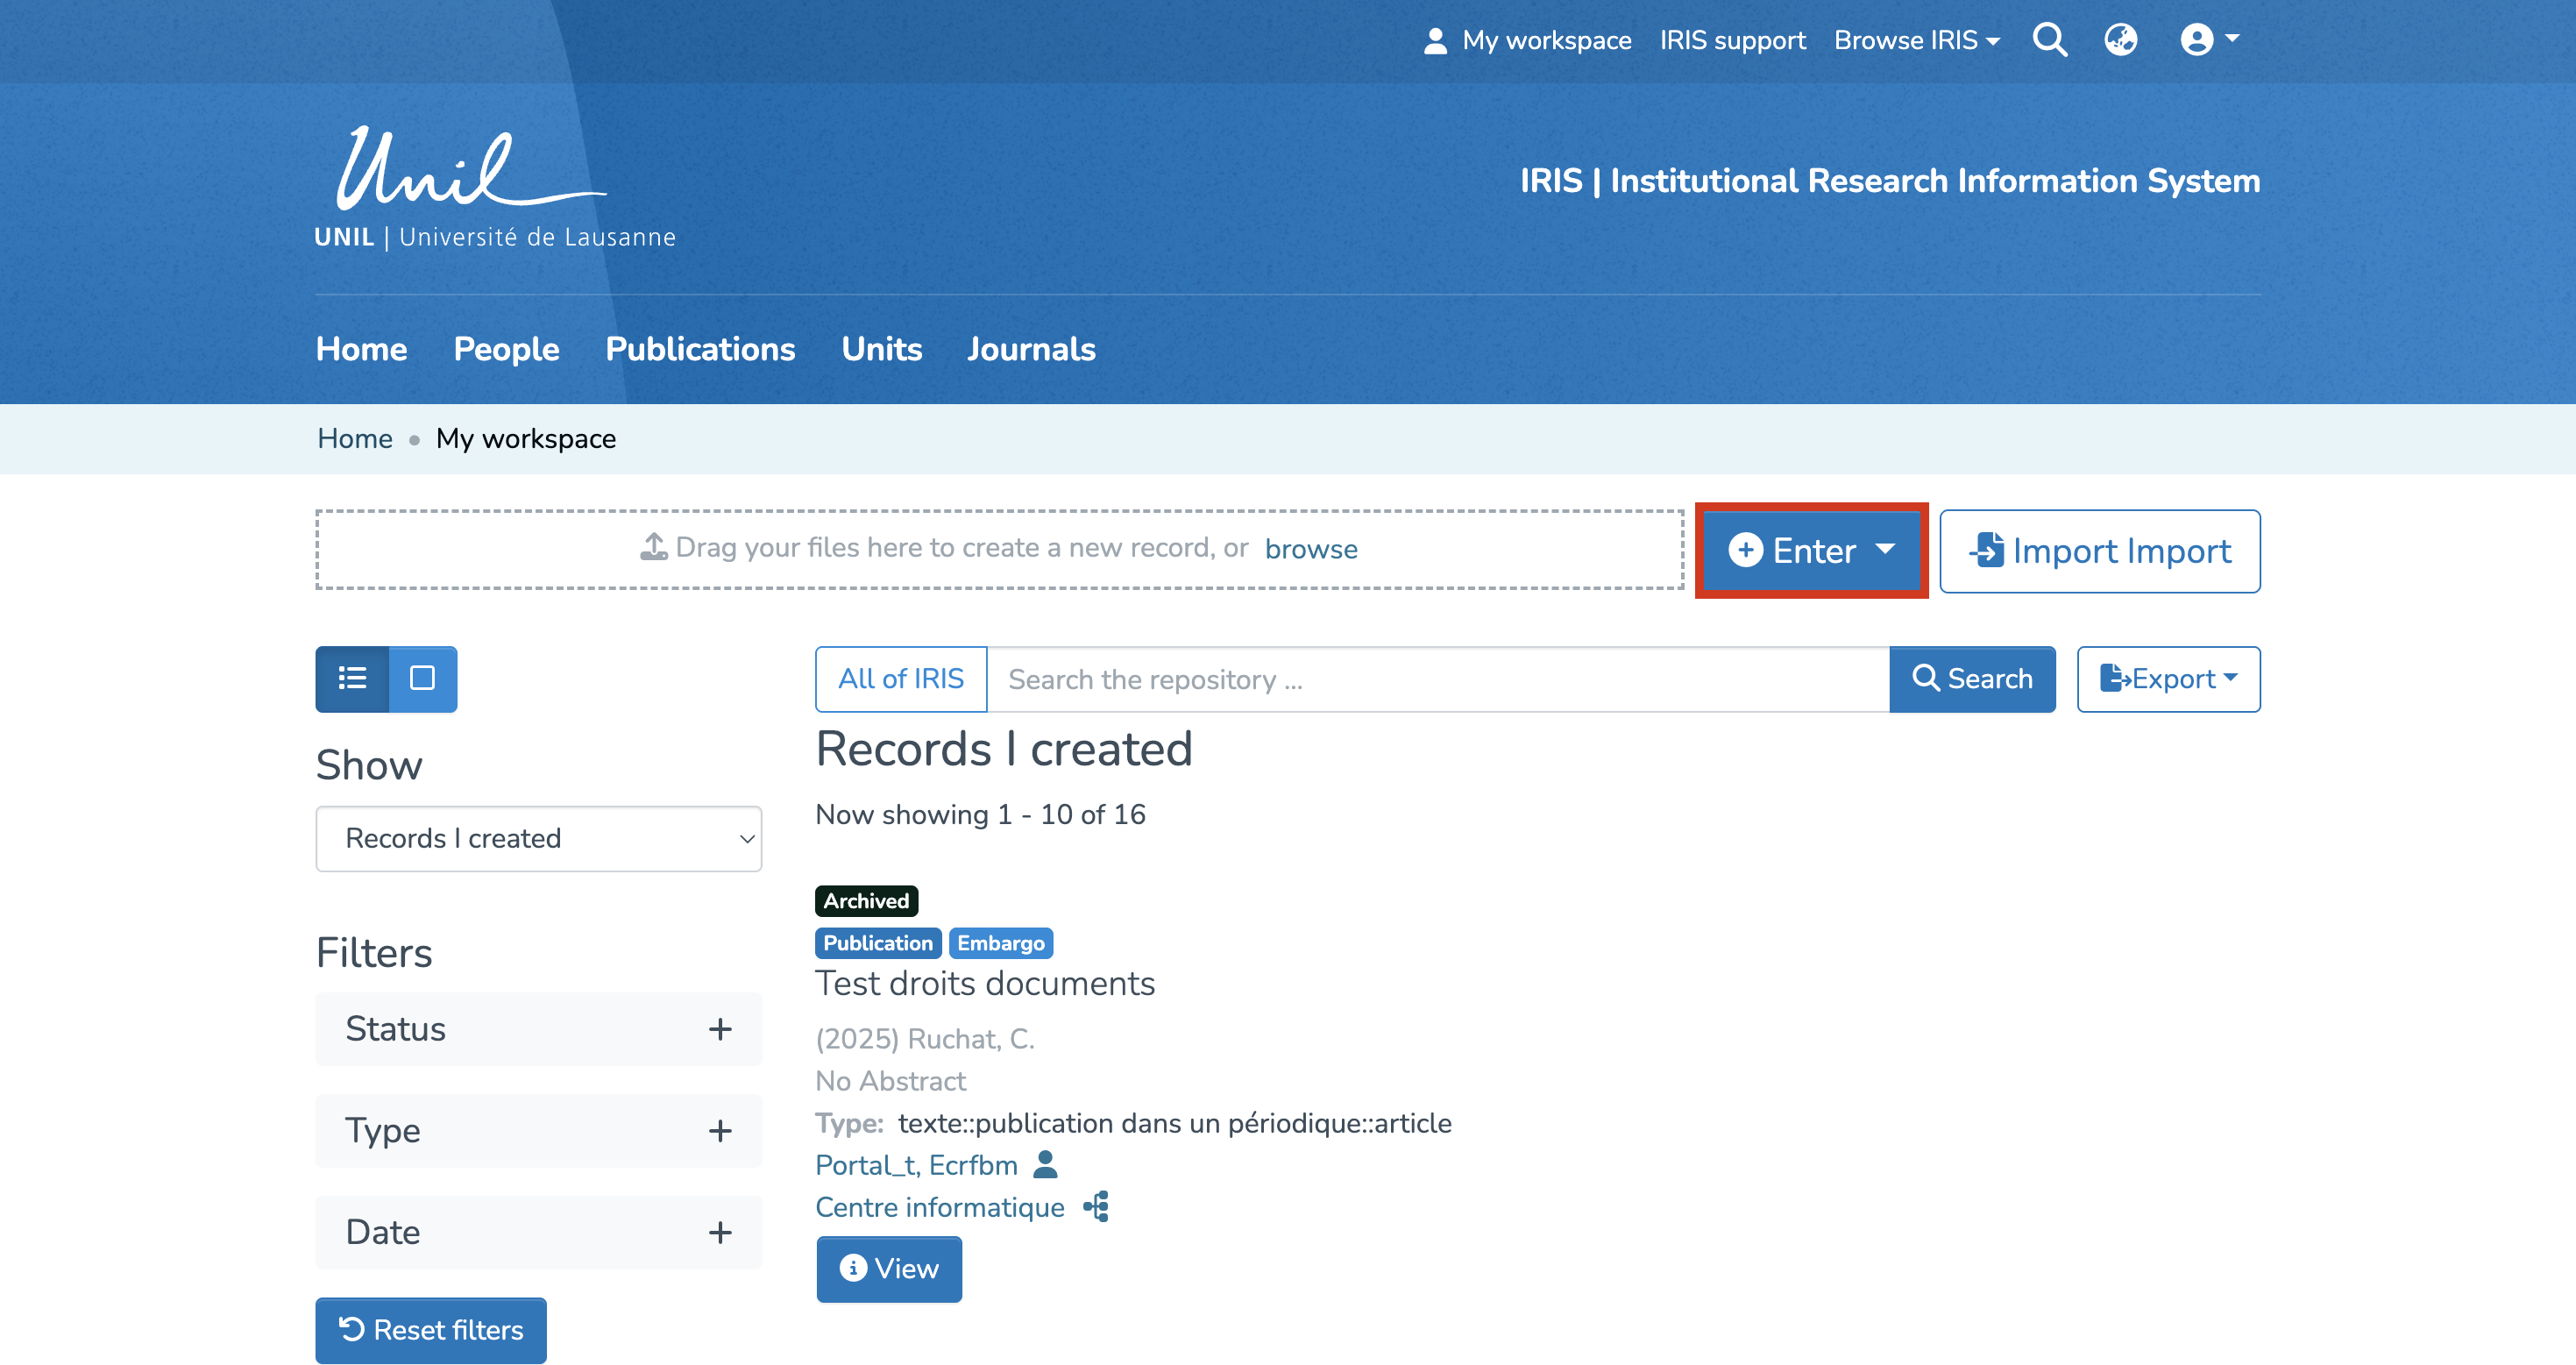Image resolution: width=2576 pixels, height=1365 pixels.
Task: Click the magnifier search icon in header
Action: point(2049,40)
